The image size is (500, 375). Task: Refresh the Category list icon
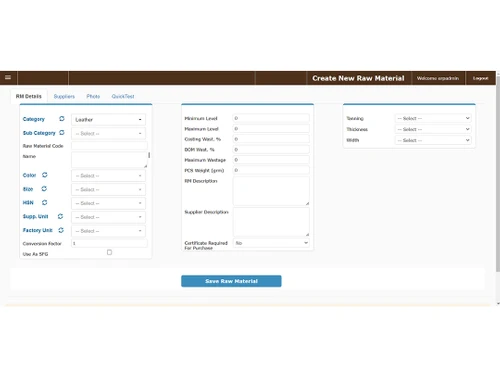click(62, 119)
